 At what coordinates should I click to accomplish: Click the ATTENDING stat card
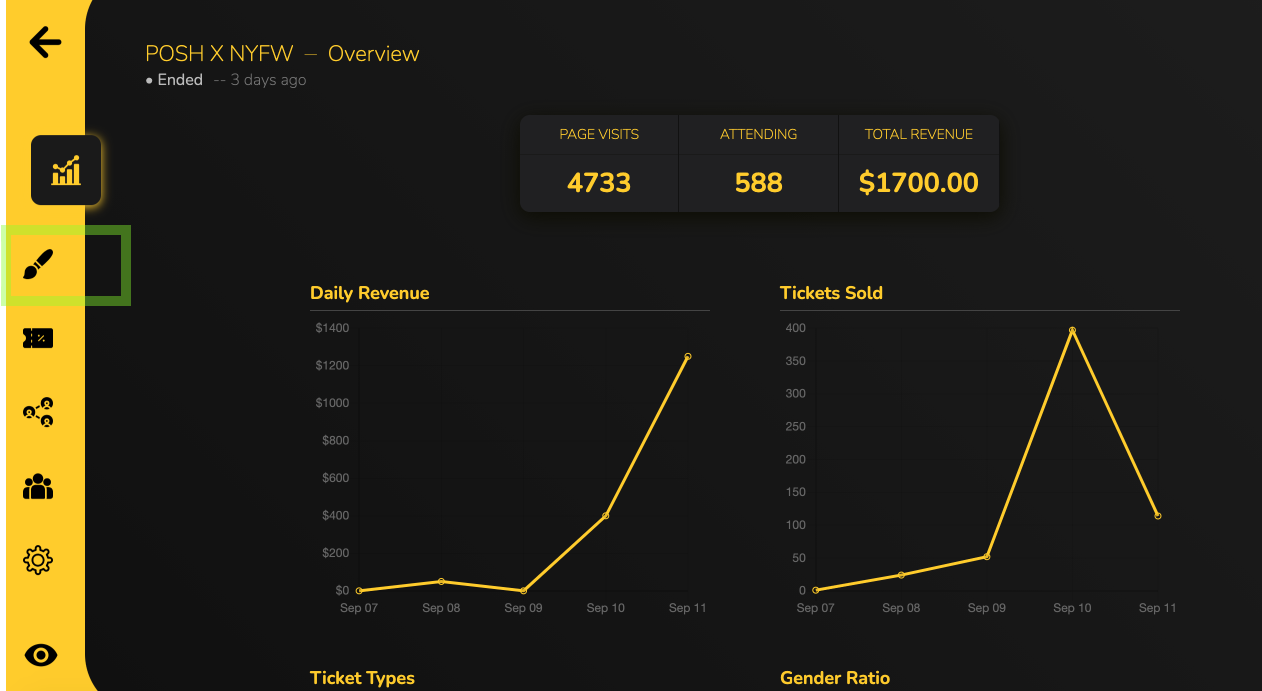[759, 164]
